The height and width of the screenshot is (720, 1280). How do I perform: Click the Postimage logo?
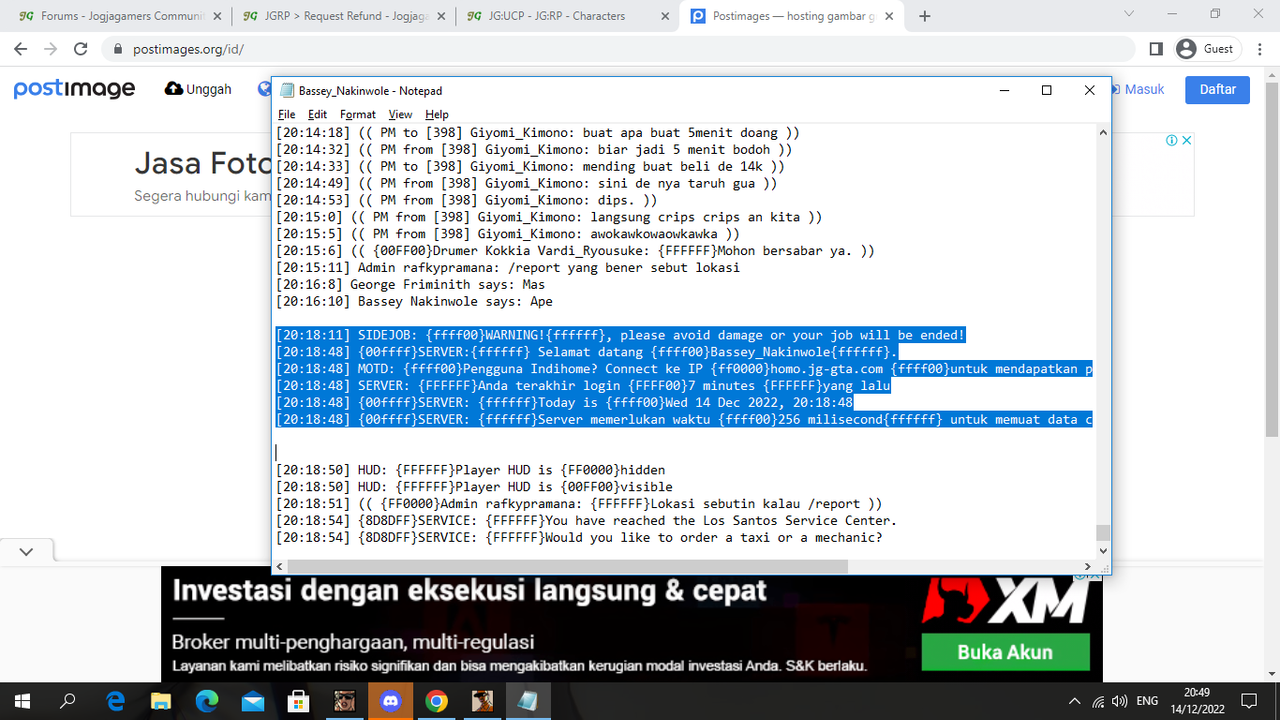click(74, 89)
